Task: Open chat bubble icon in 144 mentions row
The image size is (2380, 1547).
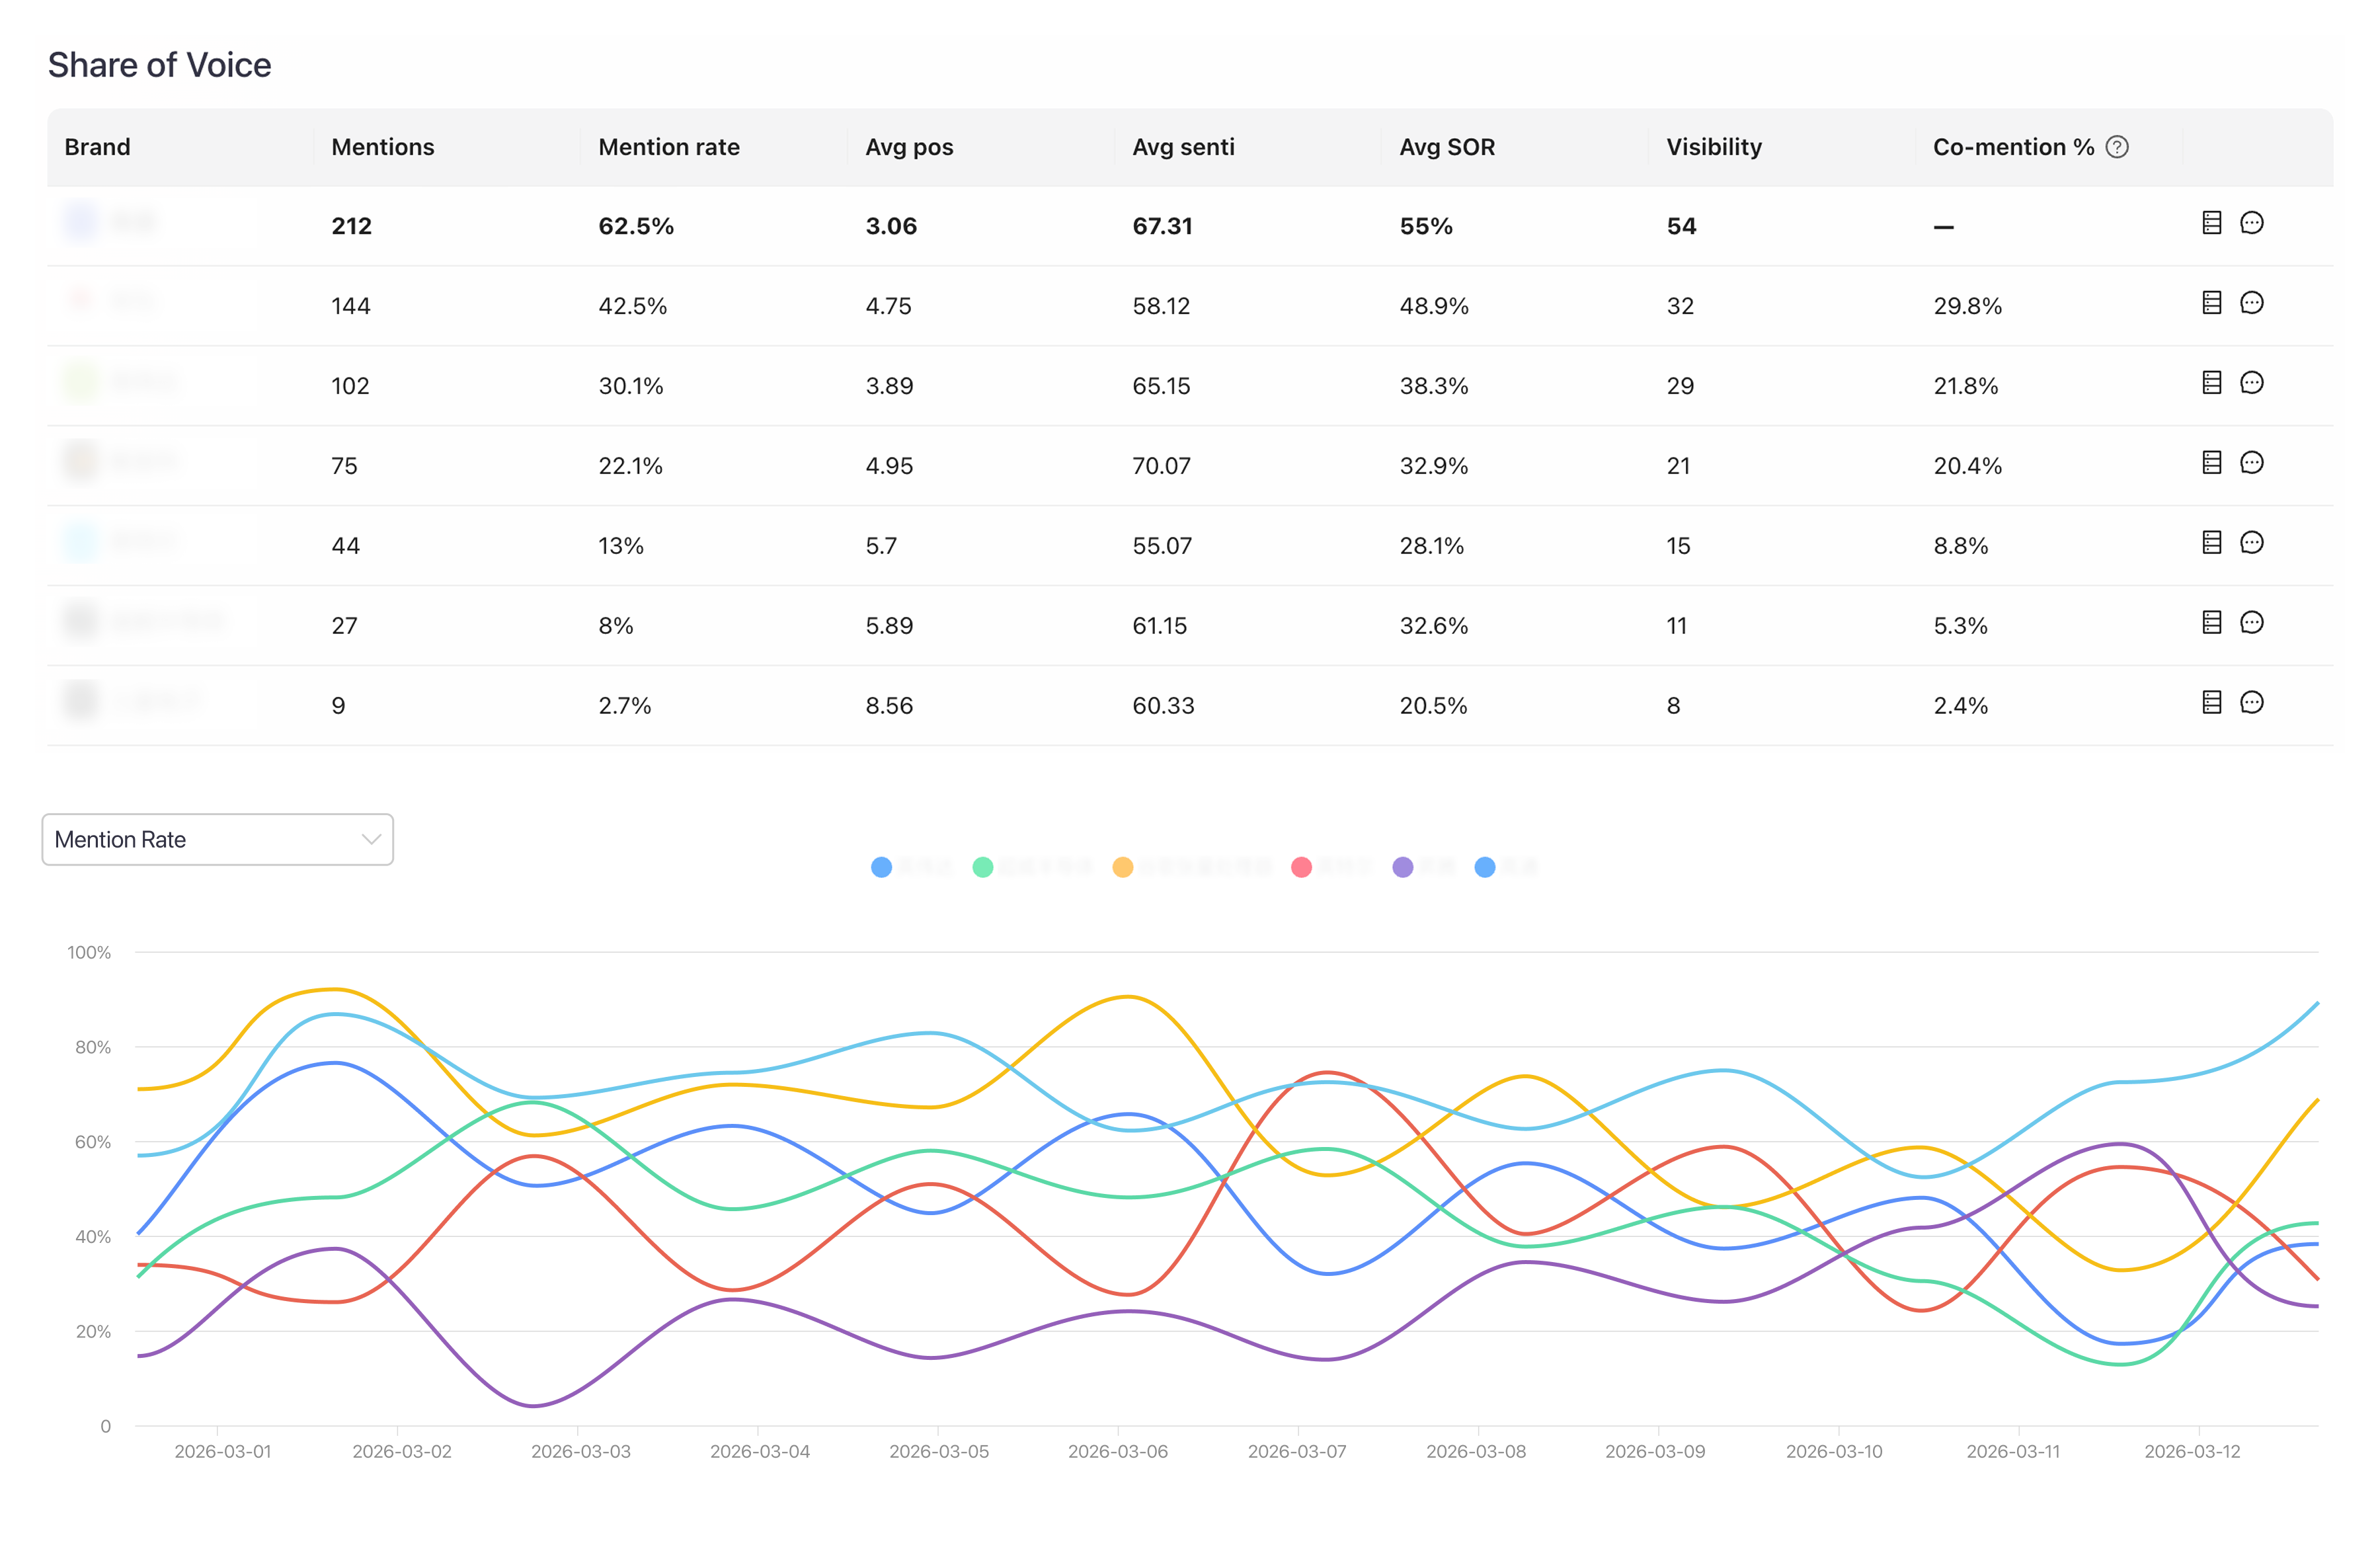Action: tap(2251, 303)
